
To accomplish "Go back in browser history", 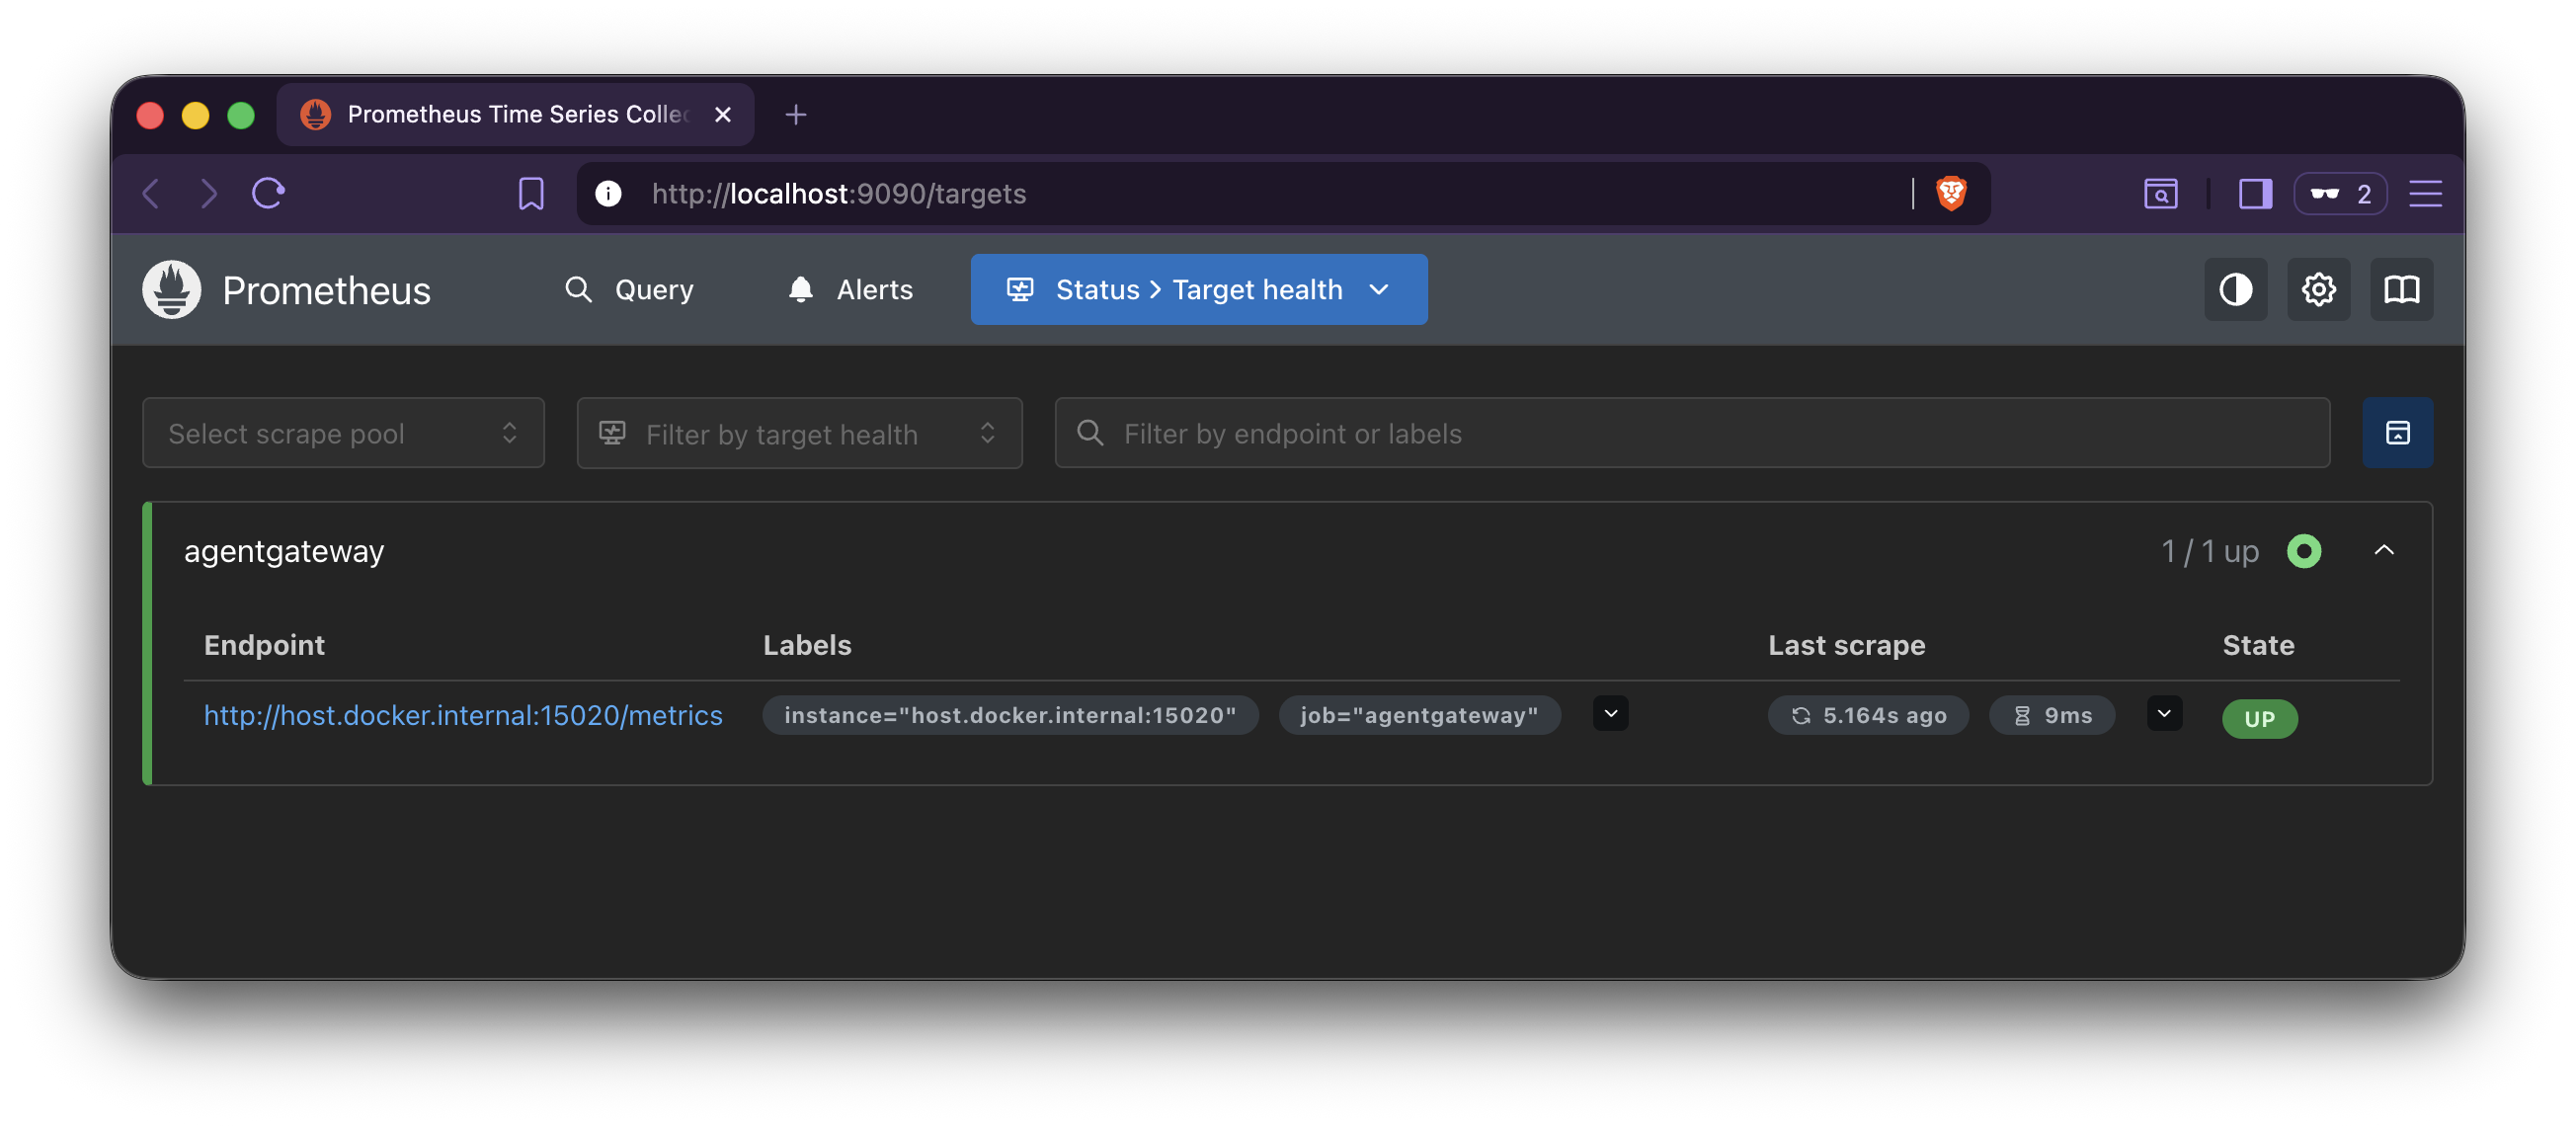I will pos(152,193).
